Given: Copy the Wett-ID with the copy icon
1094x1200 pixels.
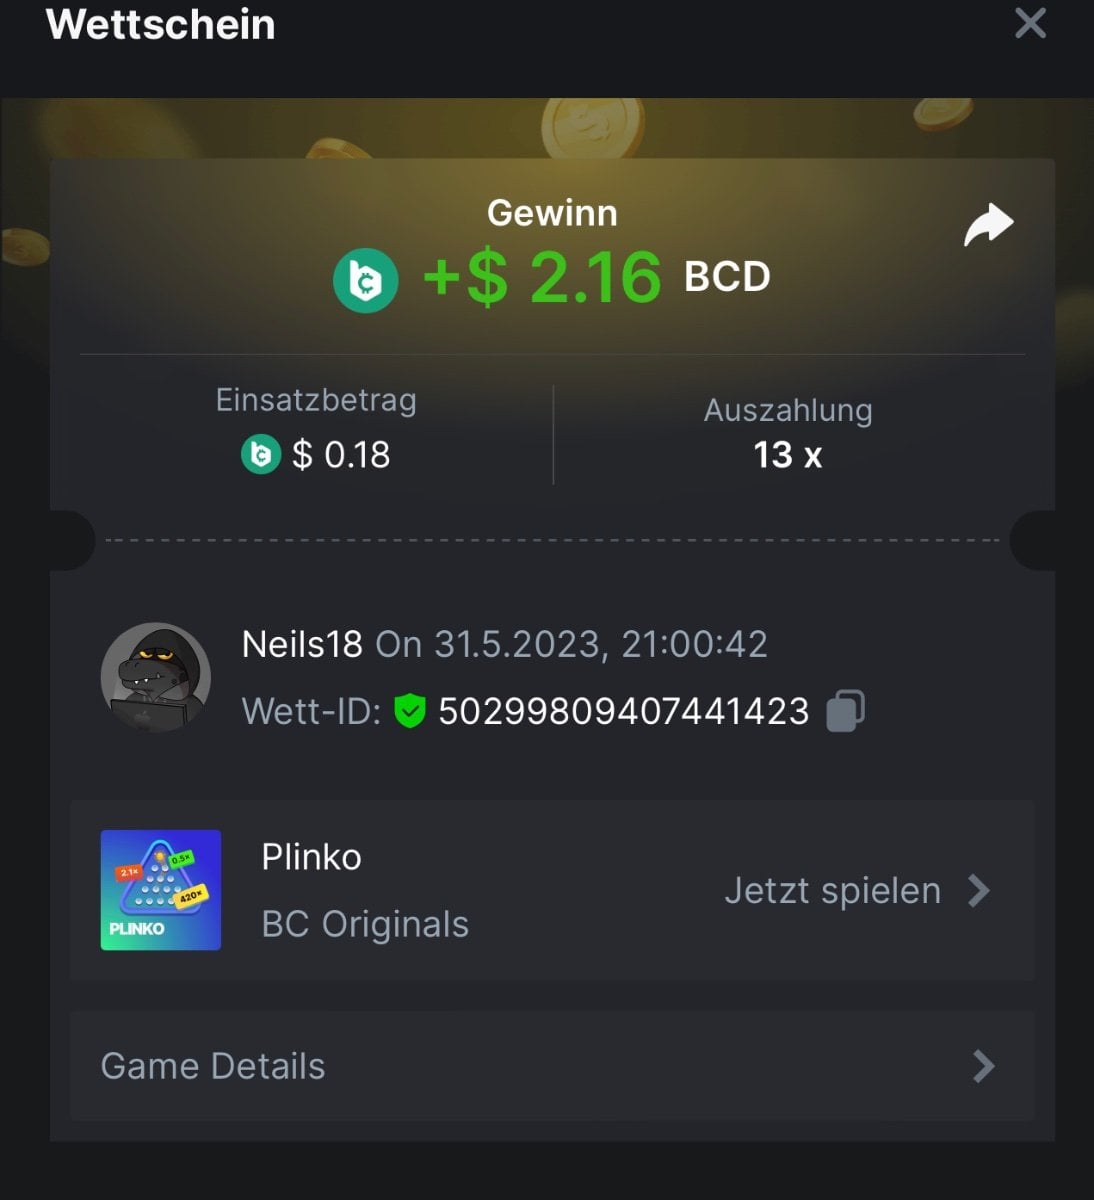Looking at the screenshot, I should pyautogui.click(x=845, y=711).
